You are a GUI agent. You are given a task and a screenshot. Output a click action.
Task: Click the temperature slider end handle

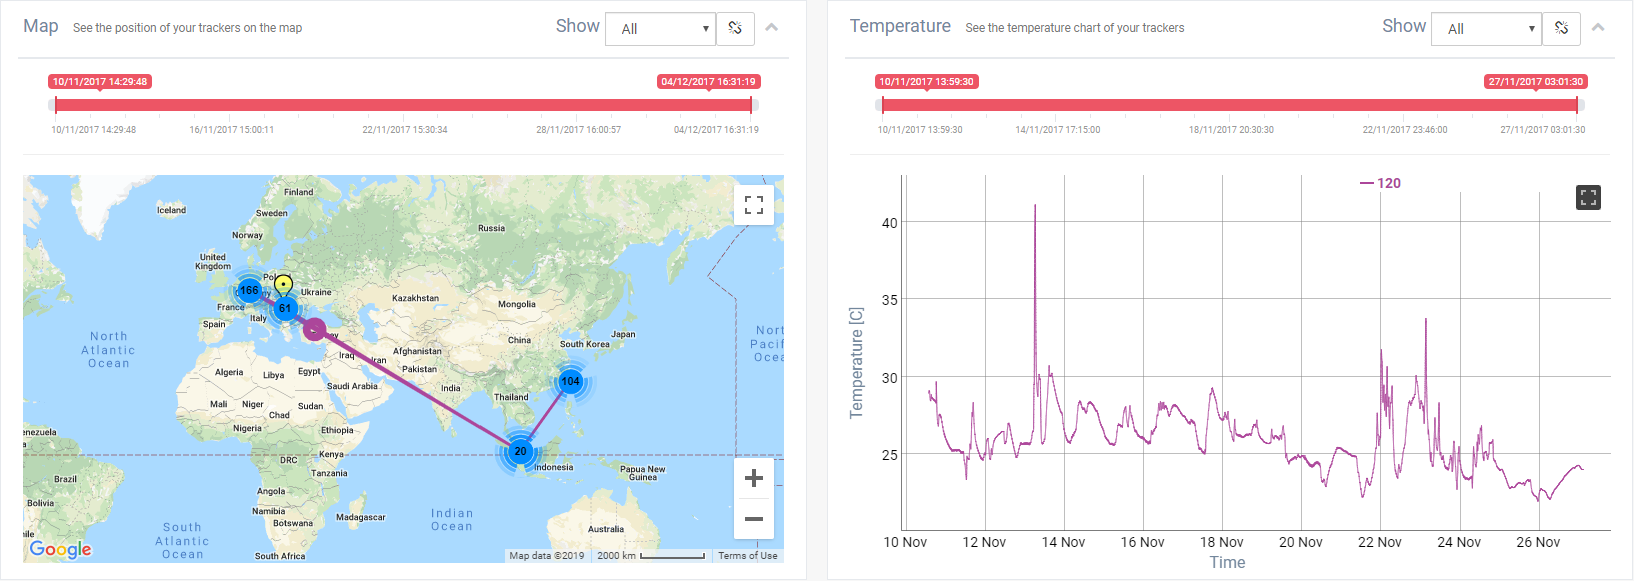[x=1577, y=105]
